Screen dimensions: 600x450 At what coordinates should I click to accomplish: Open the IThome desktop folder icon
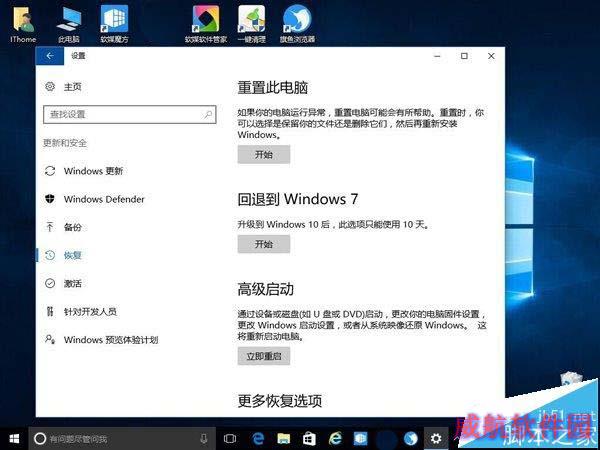point(23,24)
